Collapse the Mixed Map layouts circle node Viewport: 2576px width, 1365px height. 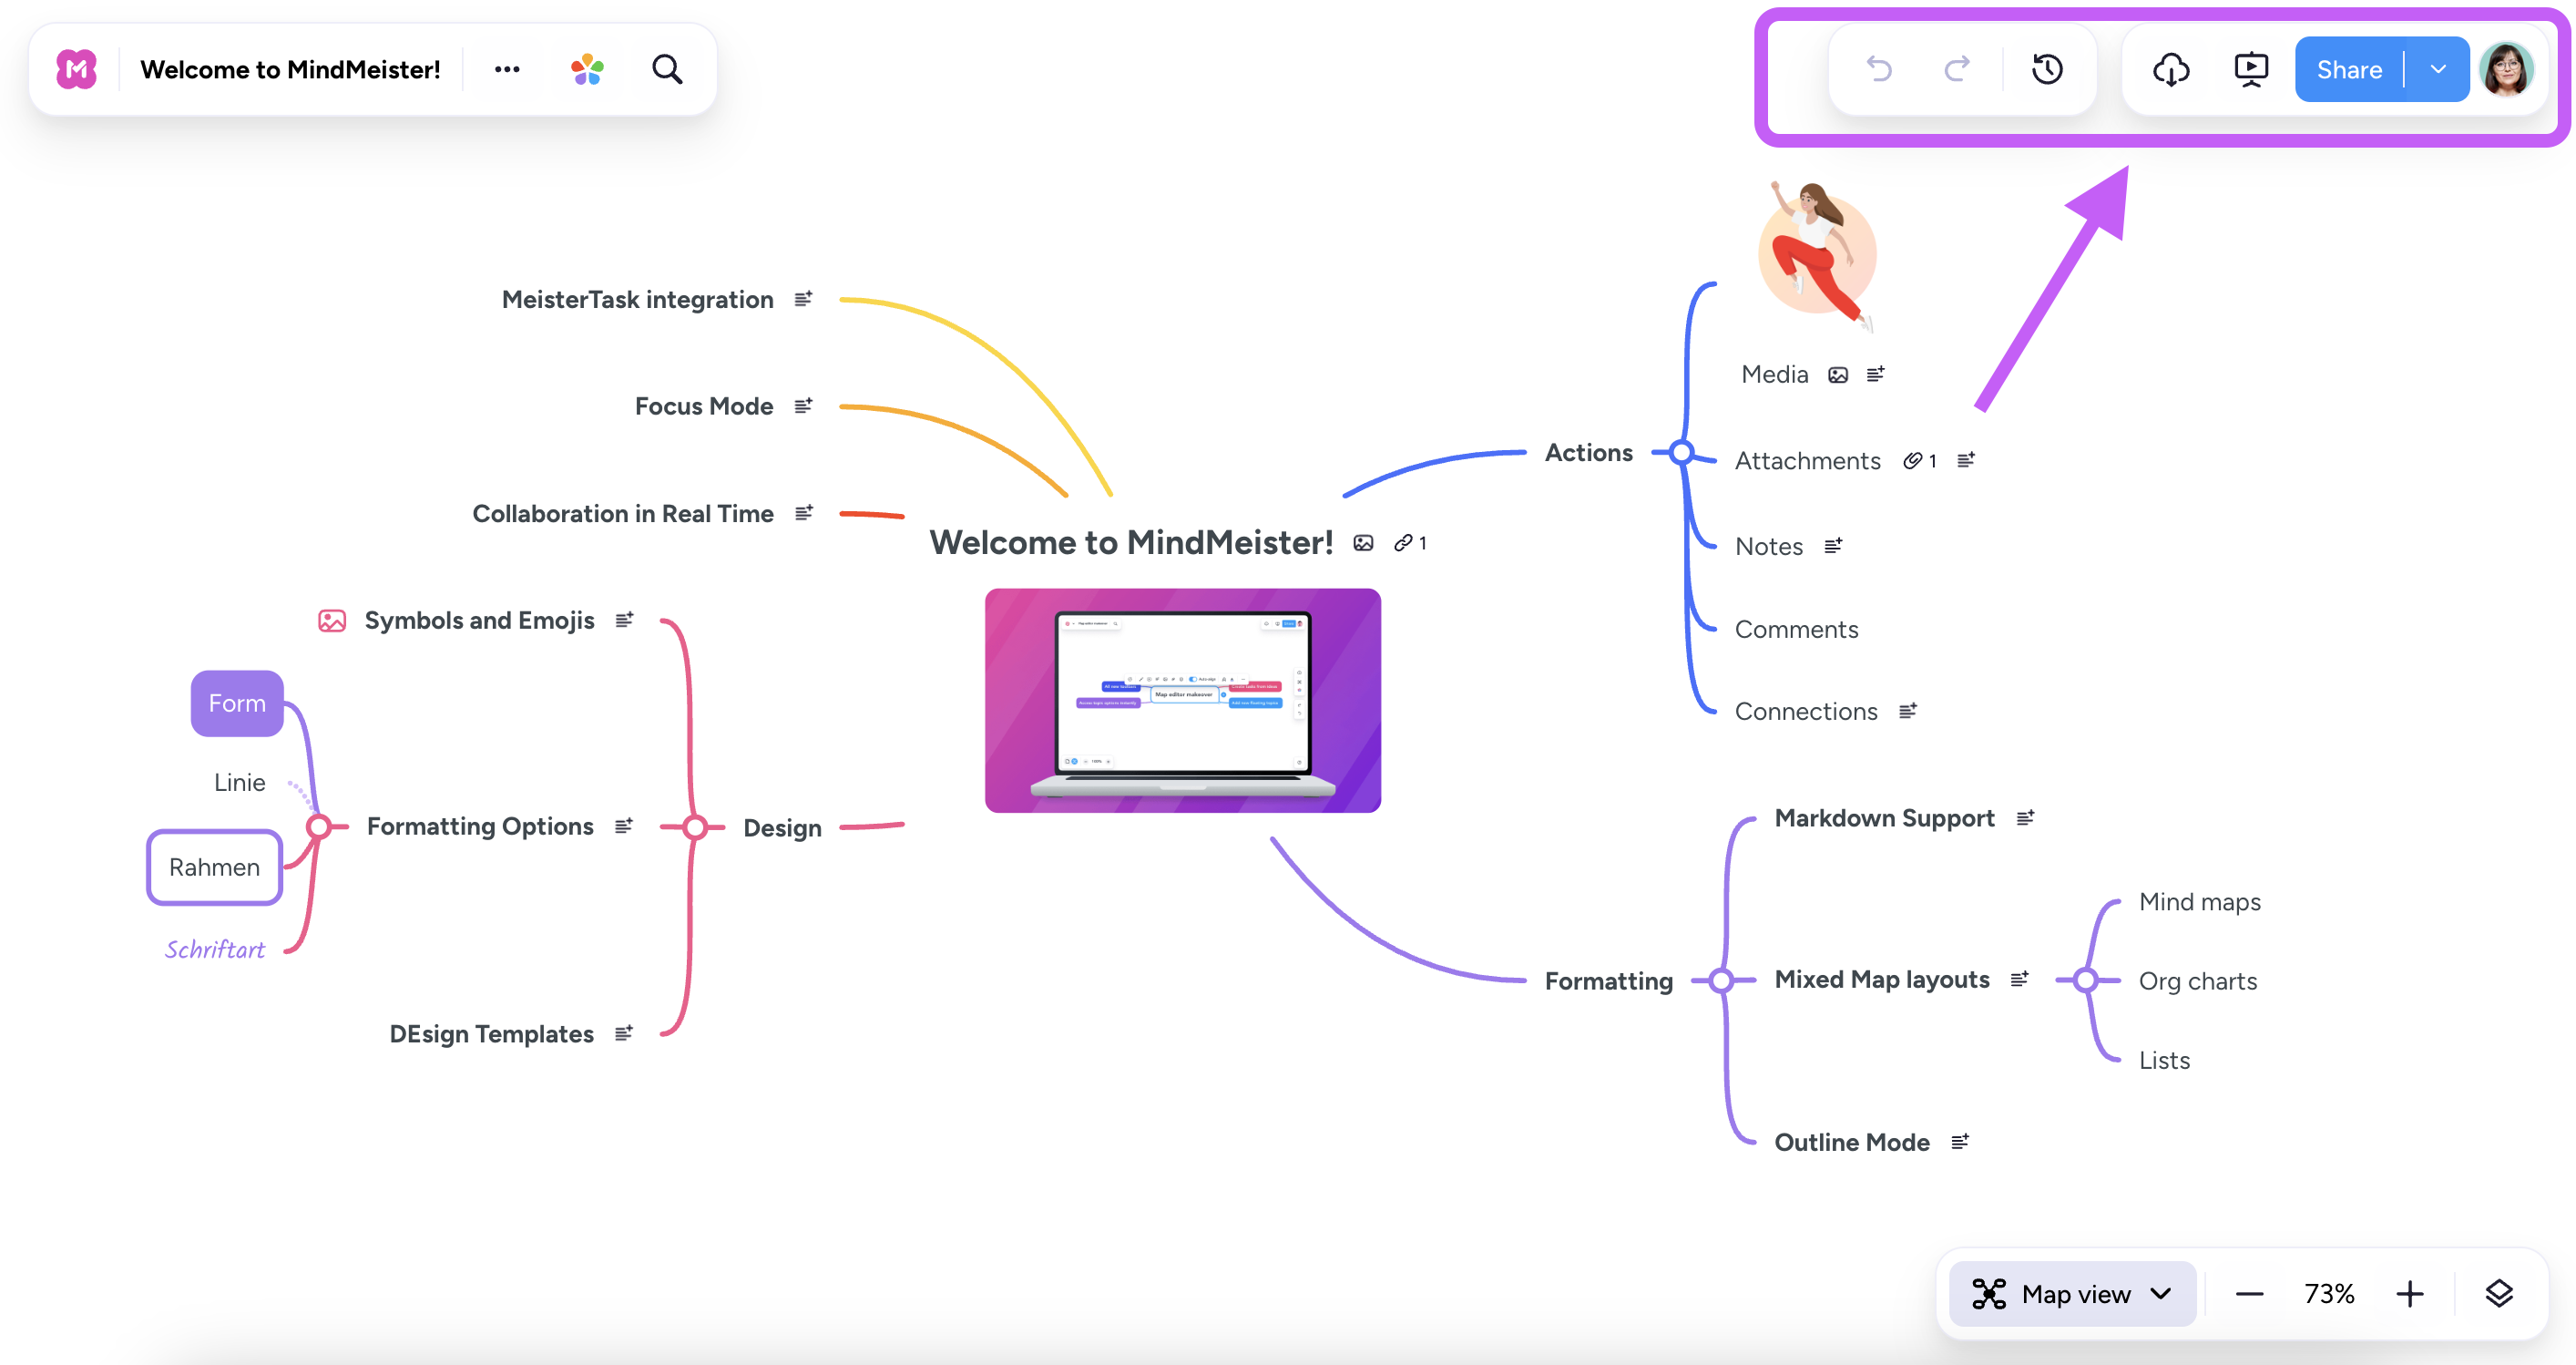[x=2085, y=980]
